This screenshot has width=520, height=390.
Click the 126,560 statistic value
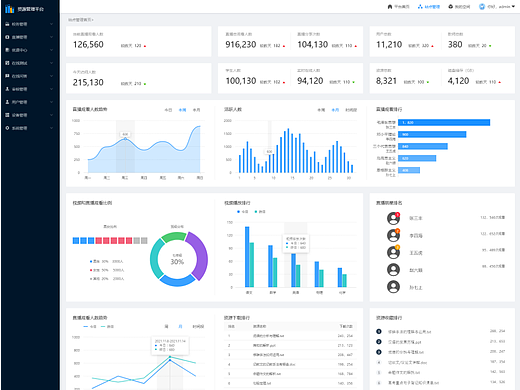[88, 45]
